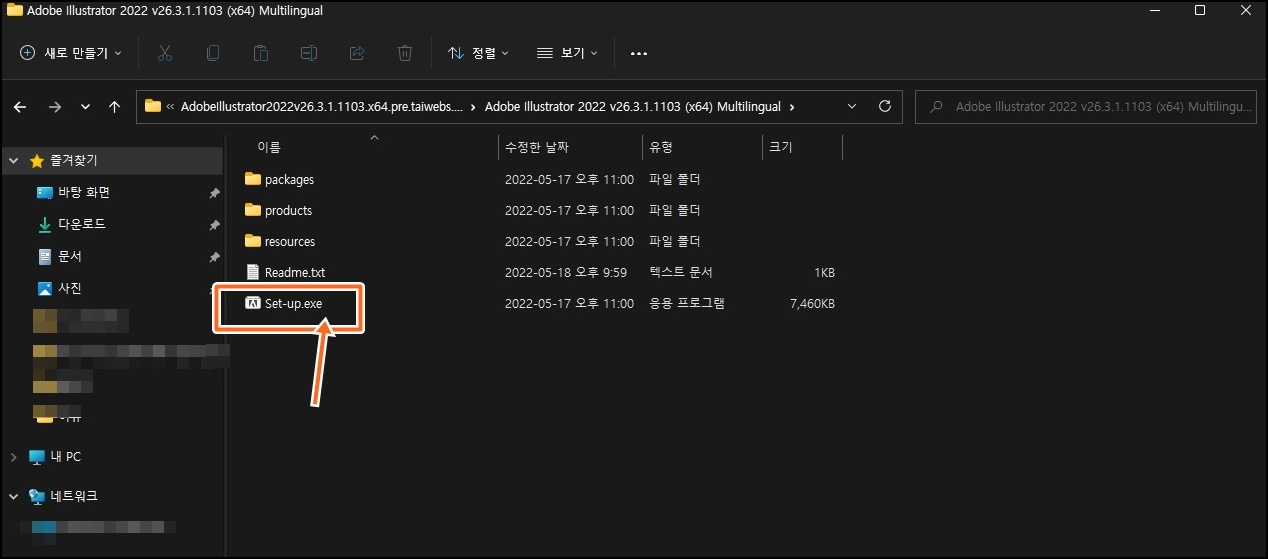Select the resources folder icon
Viewport: 1268px width, 559px height.
tap(252, 241)
